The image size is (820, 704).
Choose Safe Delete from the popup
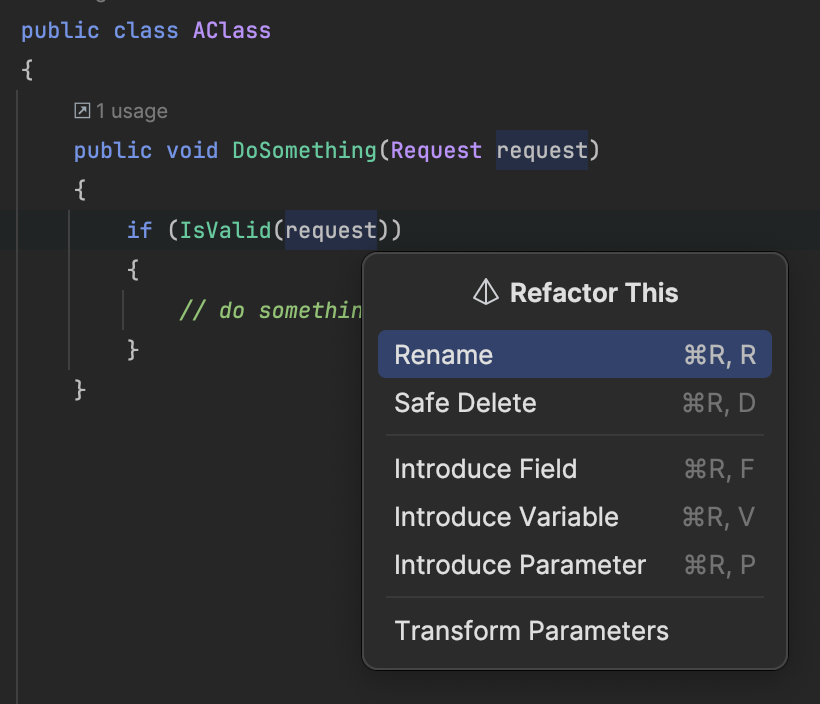click(x=465, y=403)
